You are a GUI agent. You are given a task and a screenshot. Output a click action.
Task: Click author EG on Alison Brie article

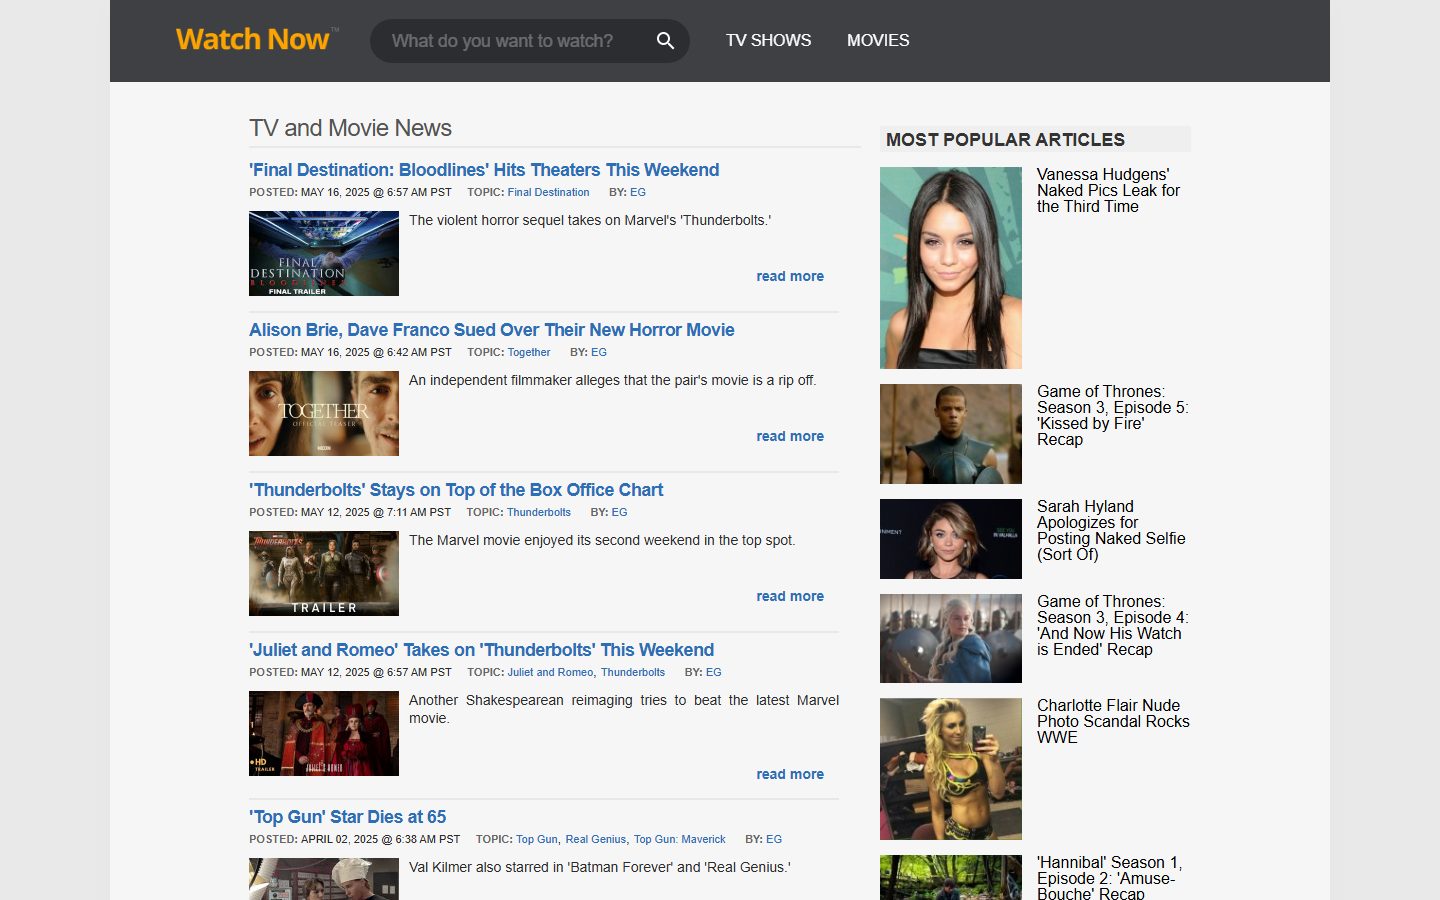tap(599, 352)
